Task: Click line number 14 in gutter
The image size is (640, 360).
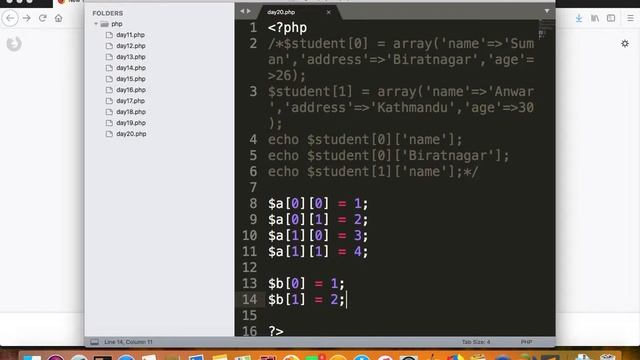Action: click(x=249, y=300)
